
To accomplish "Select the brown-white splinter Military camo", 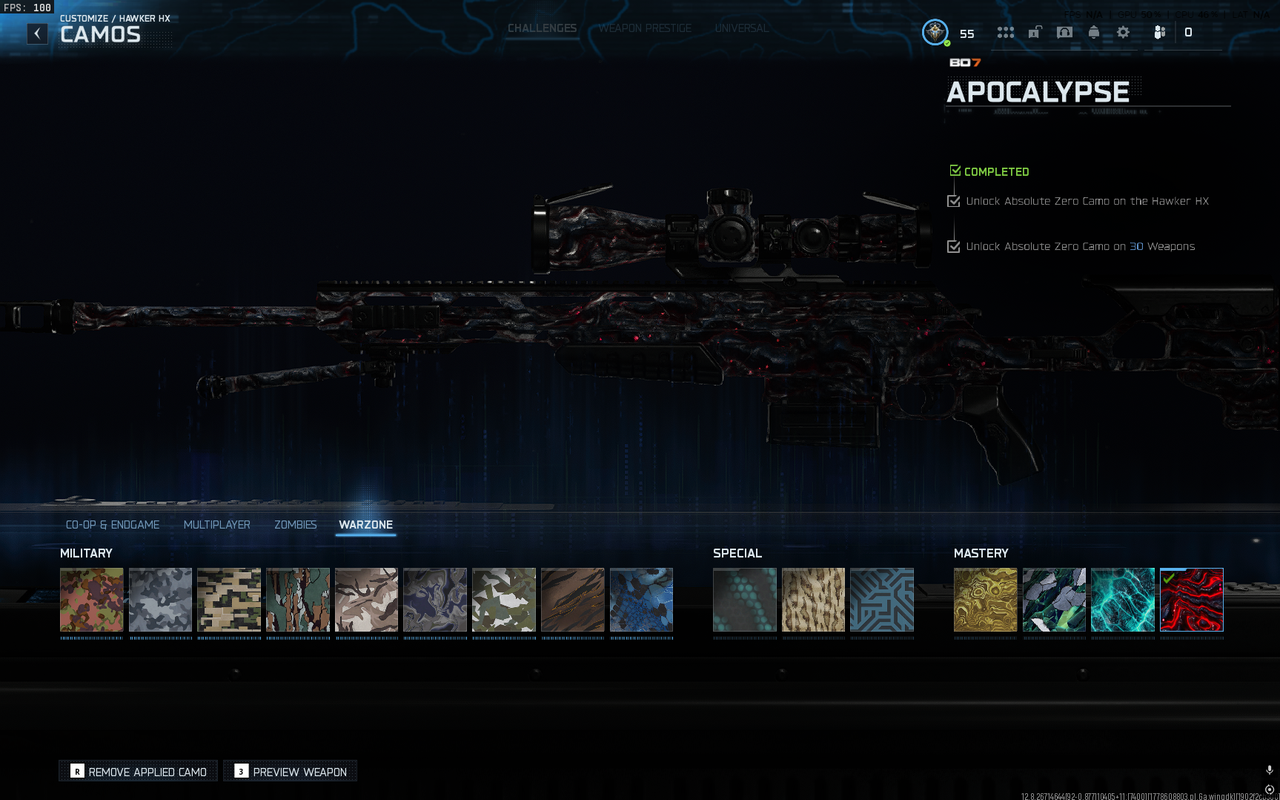I will click(366, 600).
